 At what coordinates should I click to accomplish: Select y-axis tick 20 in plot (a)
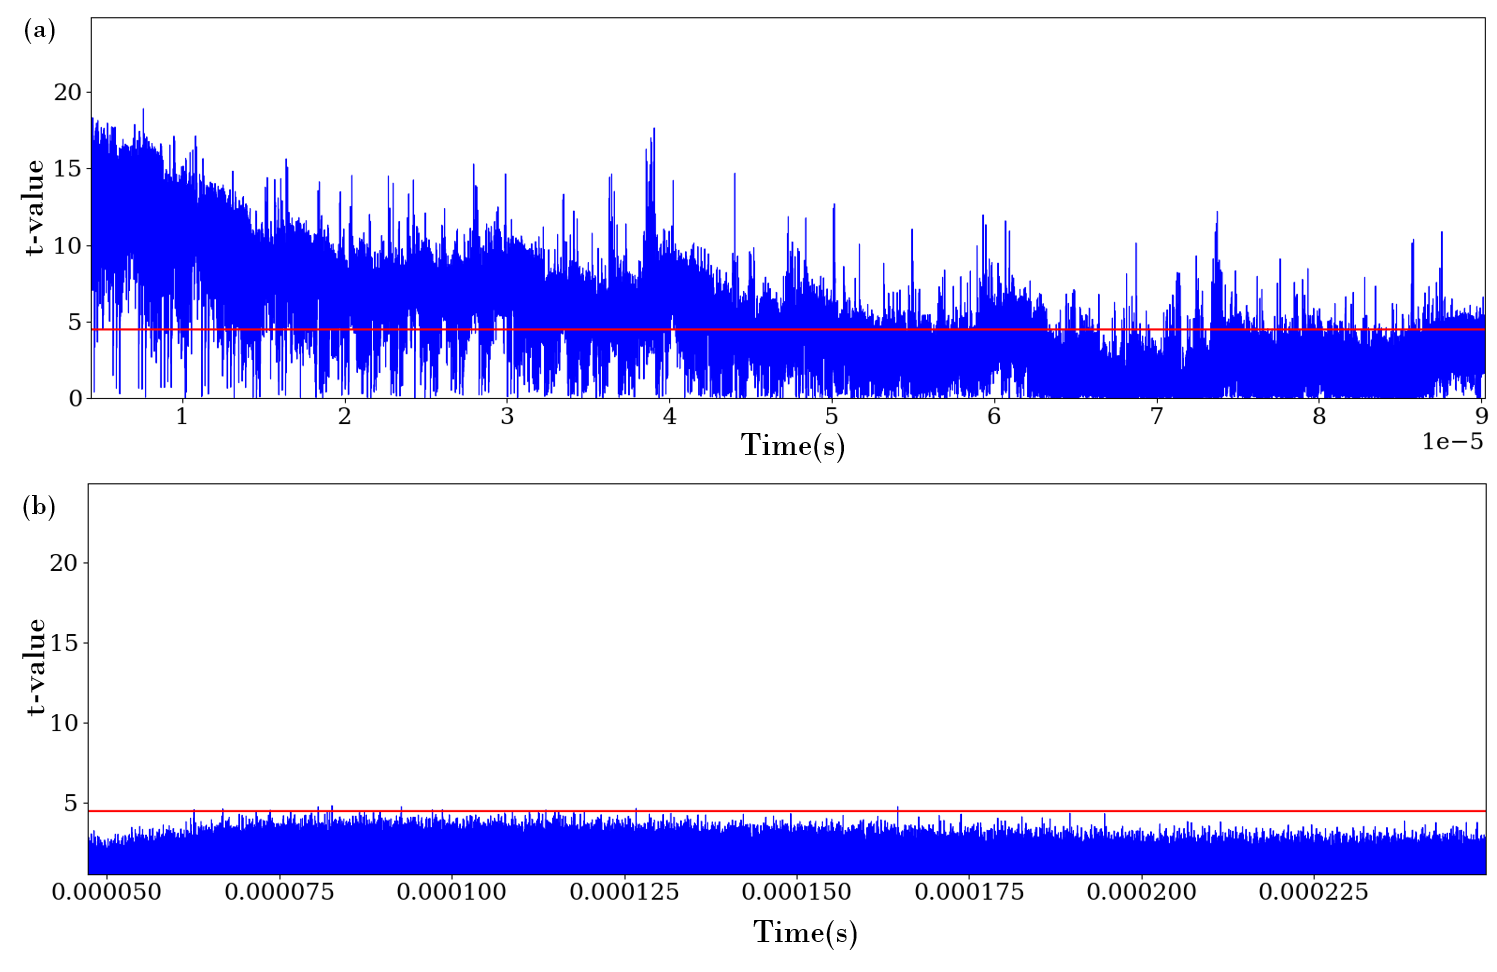67,92
